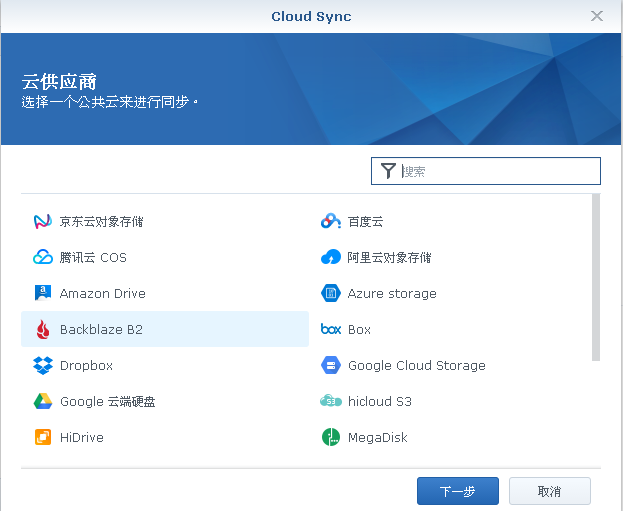The image size is (623, 511).
Task: Click the 京东云对象存储 provider icon
Action: (43, 222)
